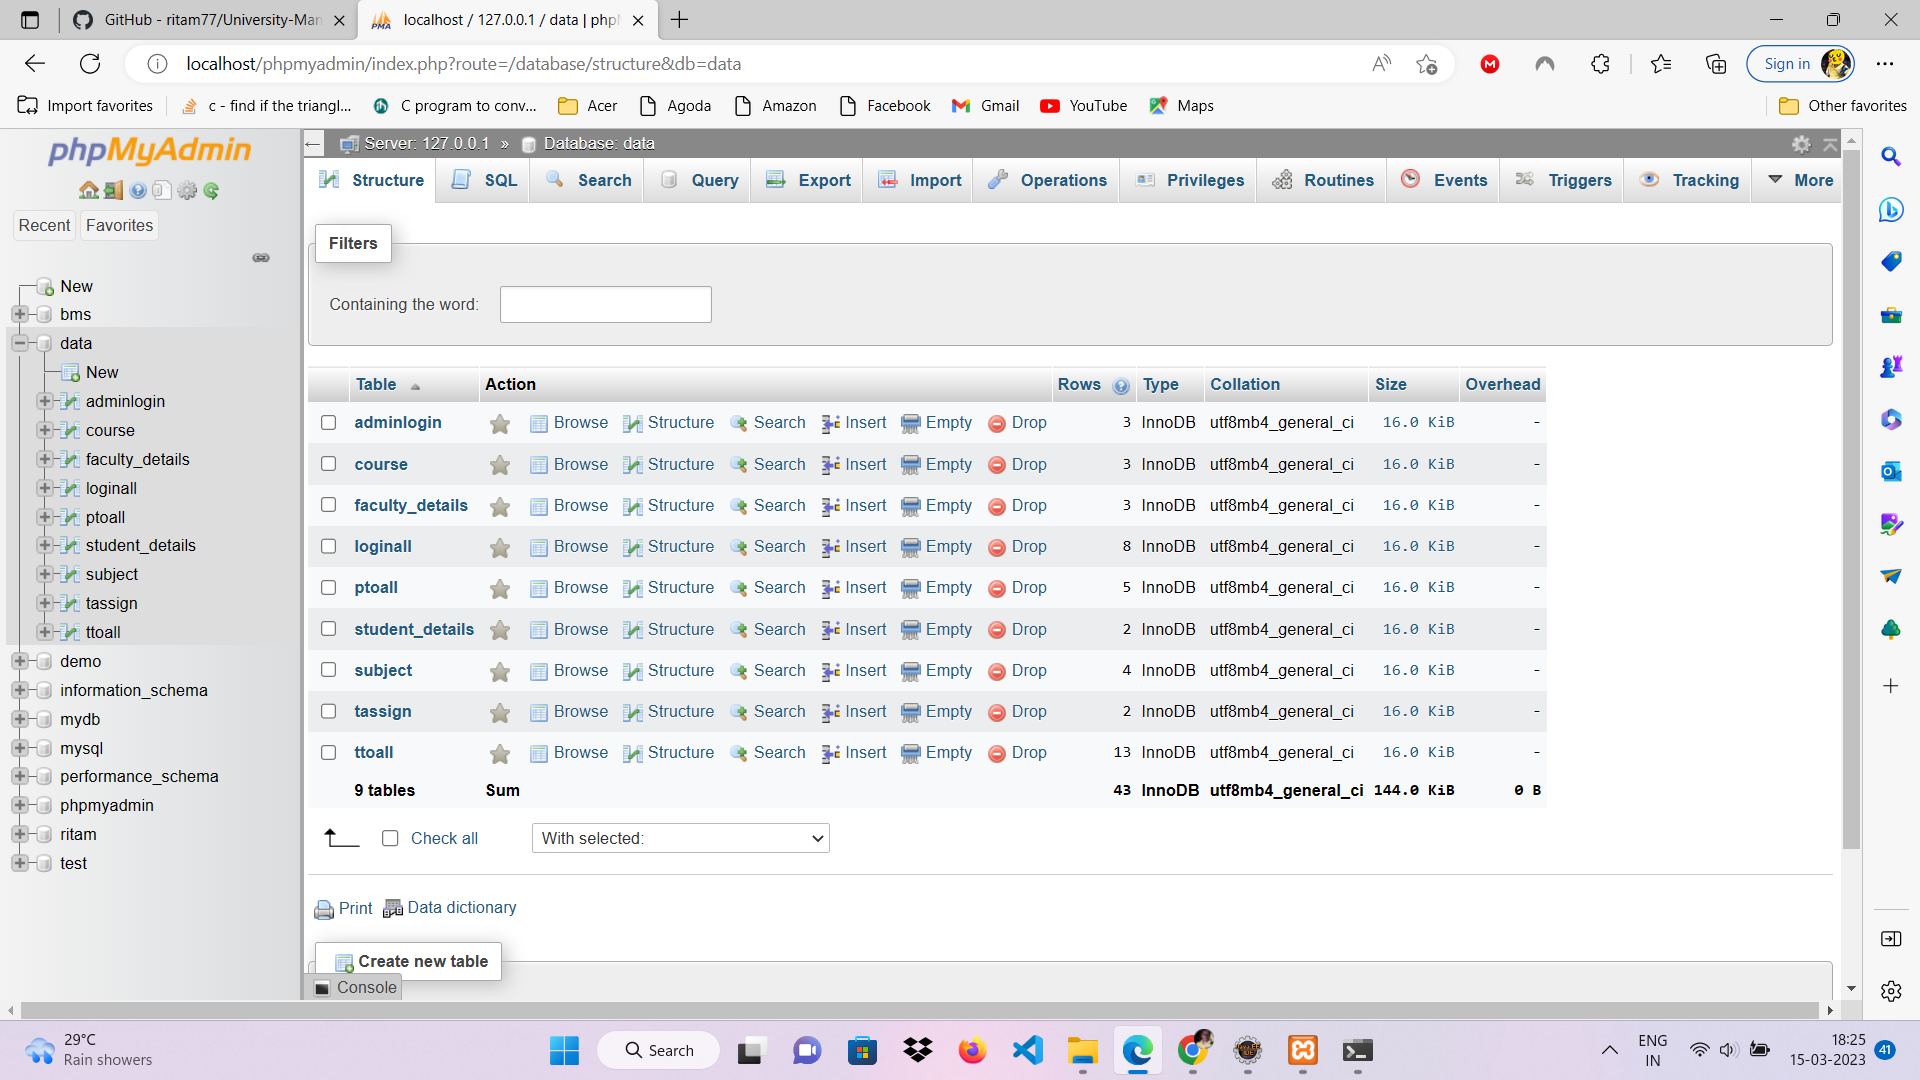Open the Data dictionary link
The width and height of the screenshot is (1920, 1080).
tap(461, 907)
